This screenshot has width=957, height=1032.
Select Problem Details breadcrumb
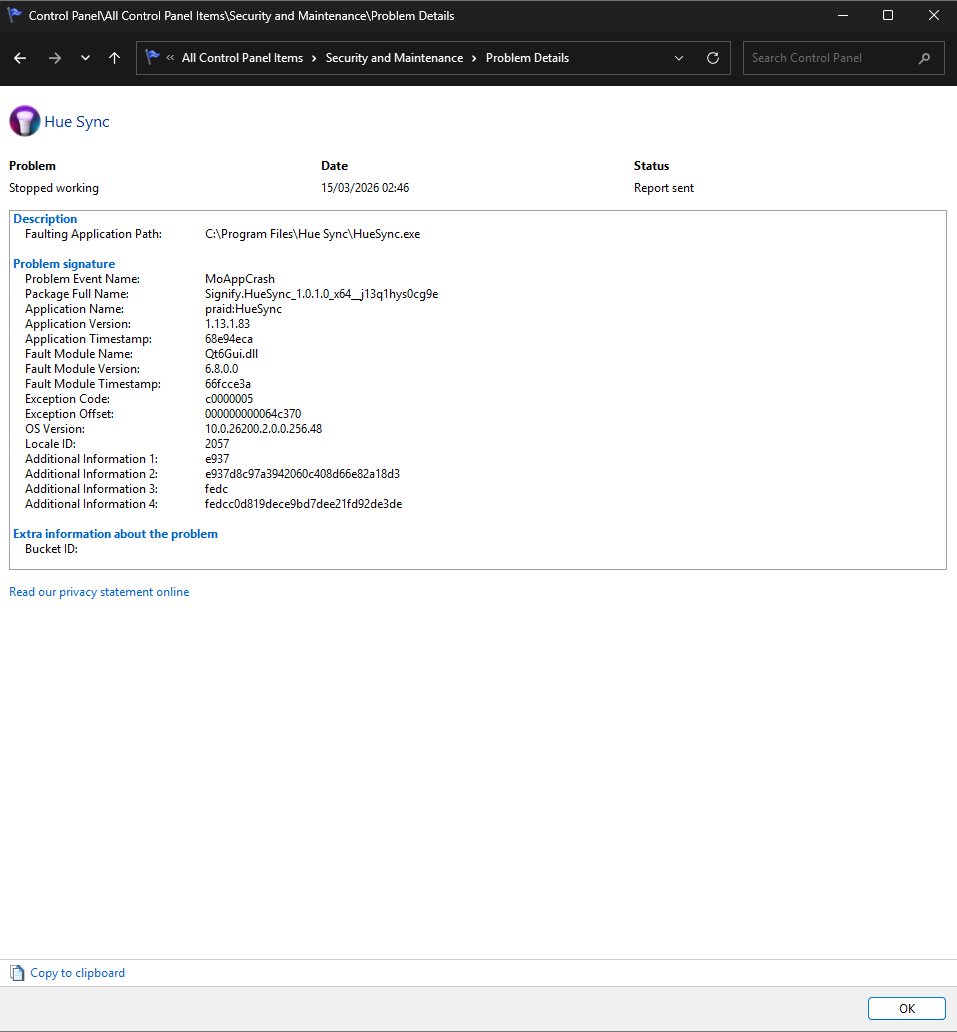(527, 58)
